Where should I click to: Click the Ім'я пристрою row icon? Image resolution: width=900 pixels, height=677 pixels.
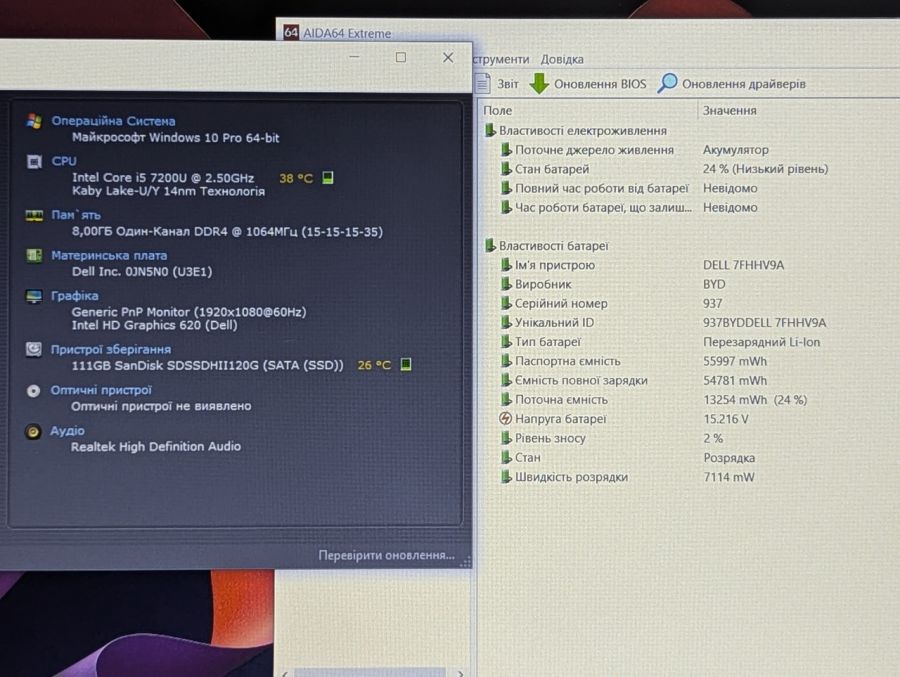tap(506, 265)
